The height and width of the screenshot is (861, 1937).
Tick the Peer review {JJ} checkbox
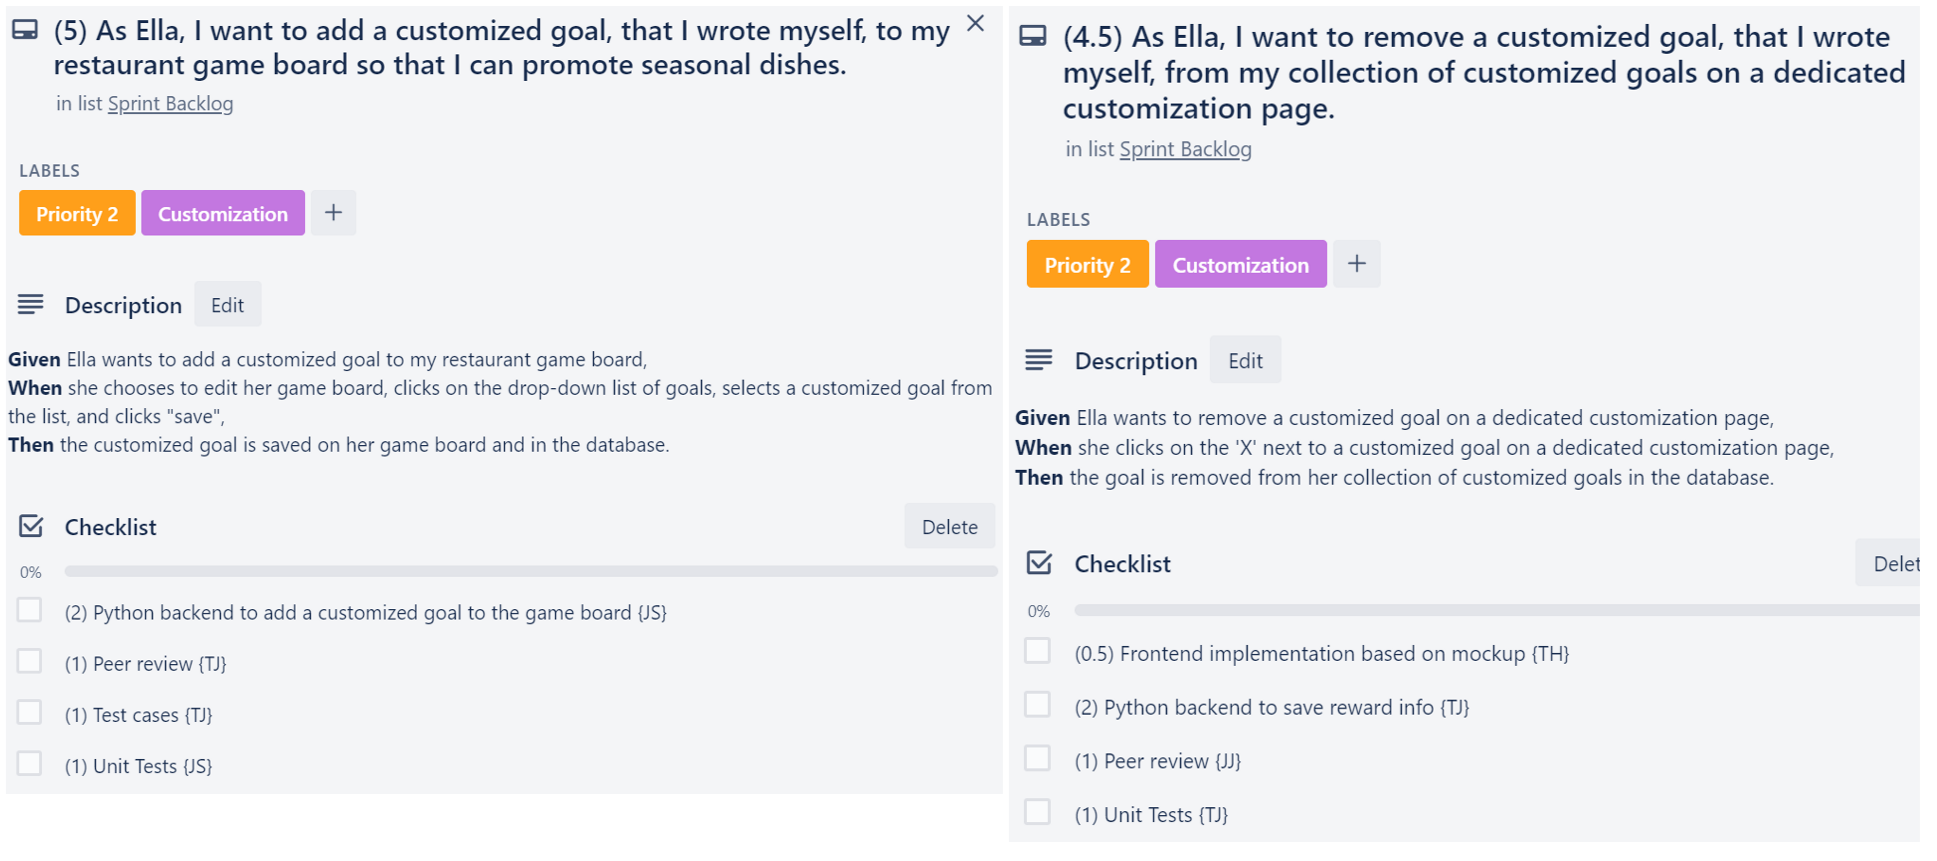(1038, 759)
